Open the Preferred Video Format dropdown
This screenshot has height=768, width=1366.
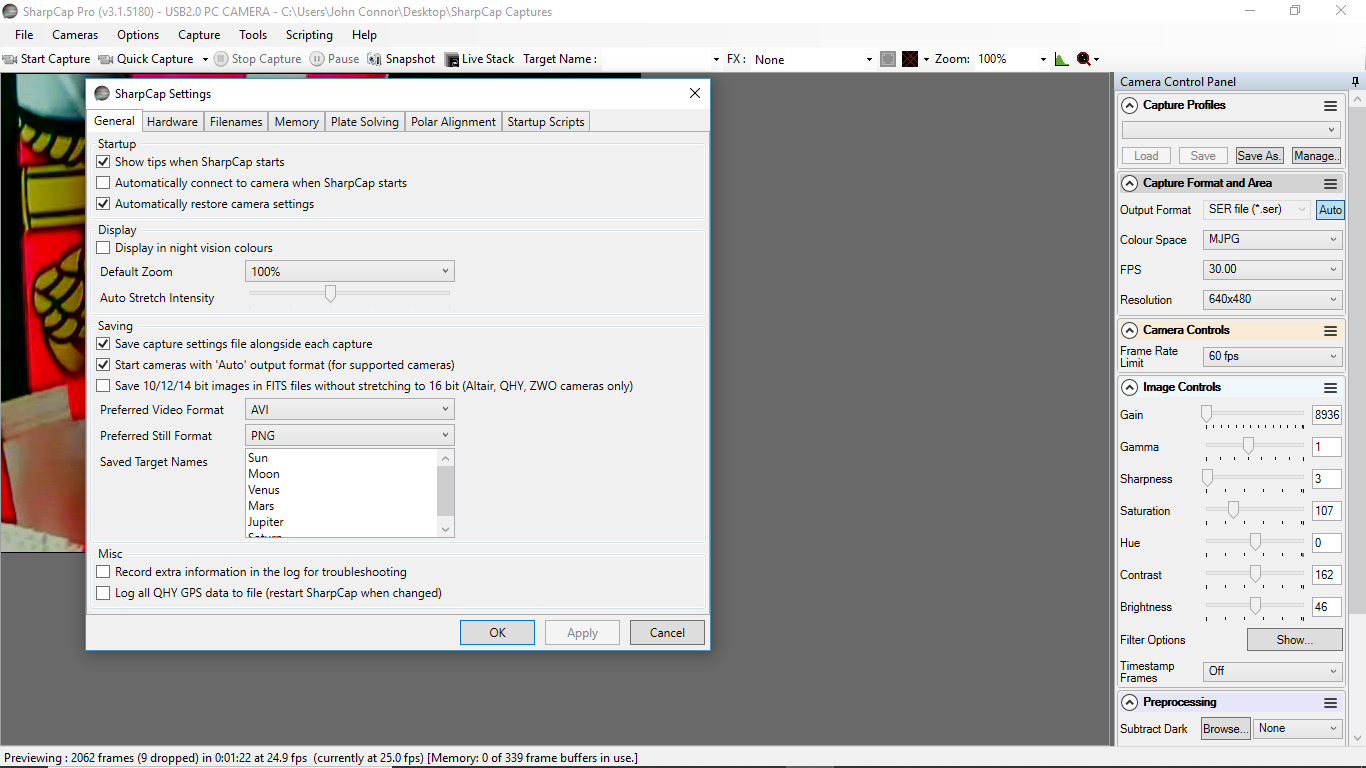(x=349, y=409)
